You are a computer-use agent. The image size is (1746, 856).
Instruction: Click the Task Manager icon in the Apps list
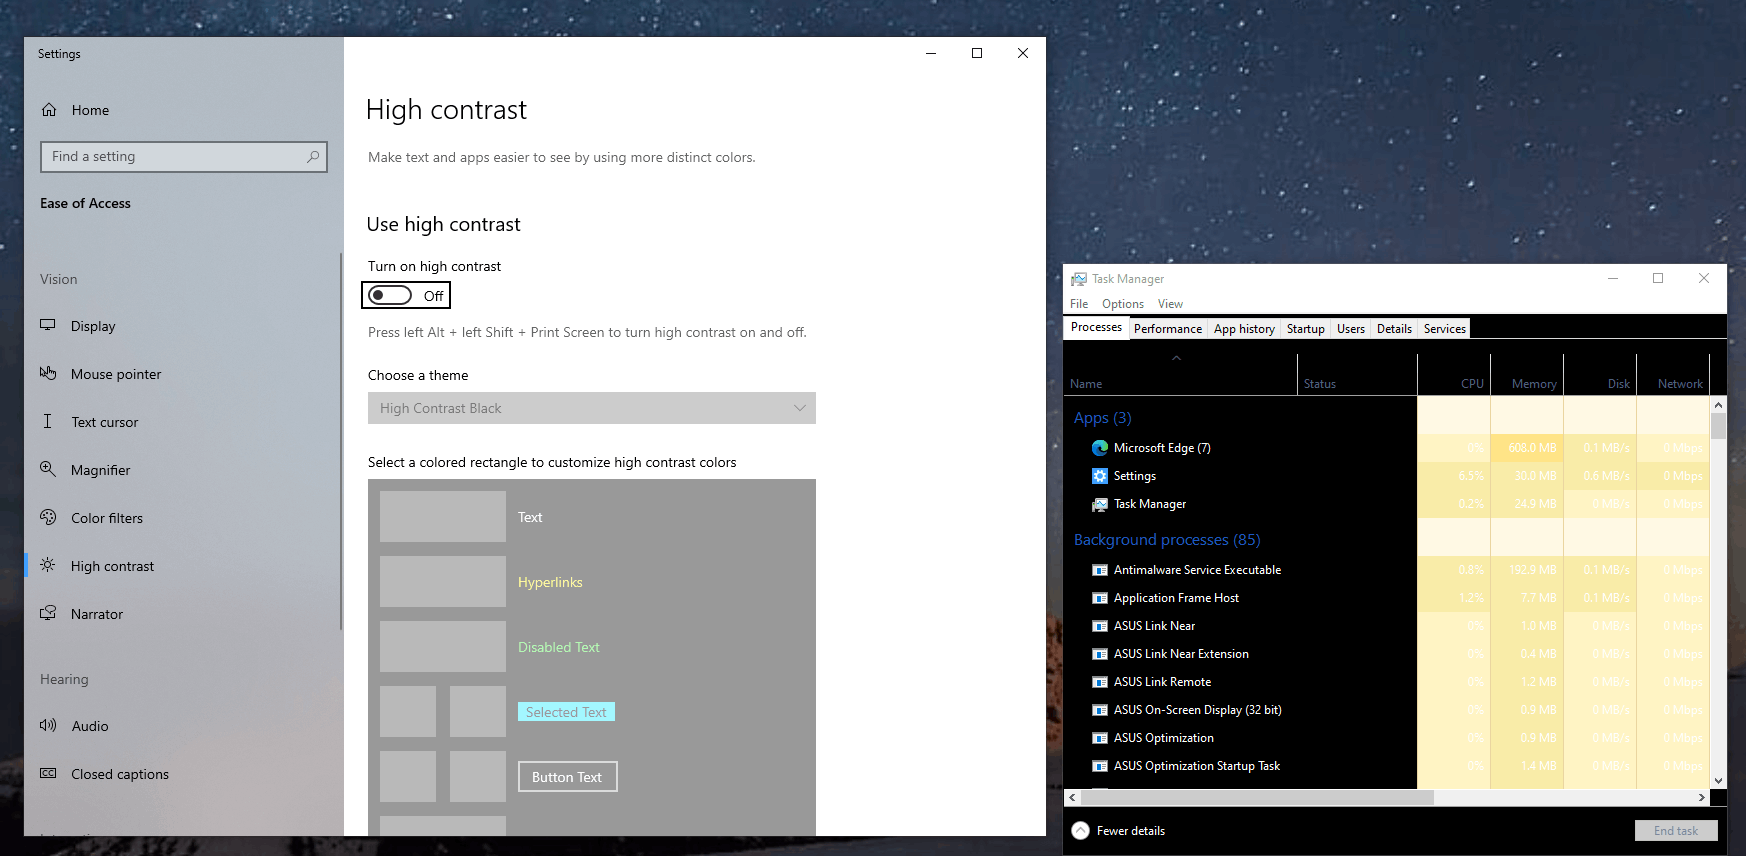[1100, 504]
